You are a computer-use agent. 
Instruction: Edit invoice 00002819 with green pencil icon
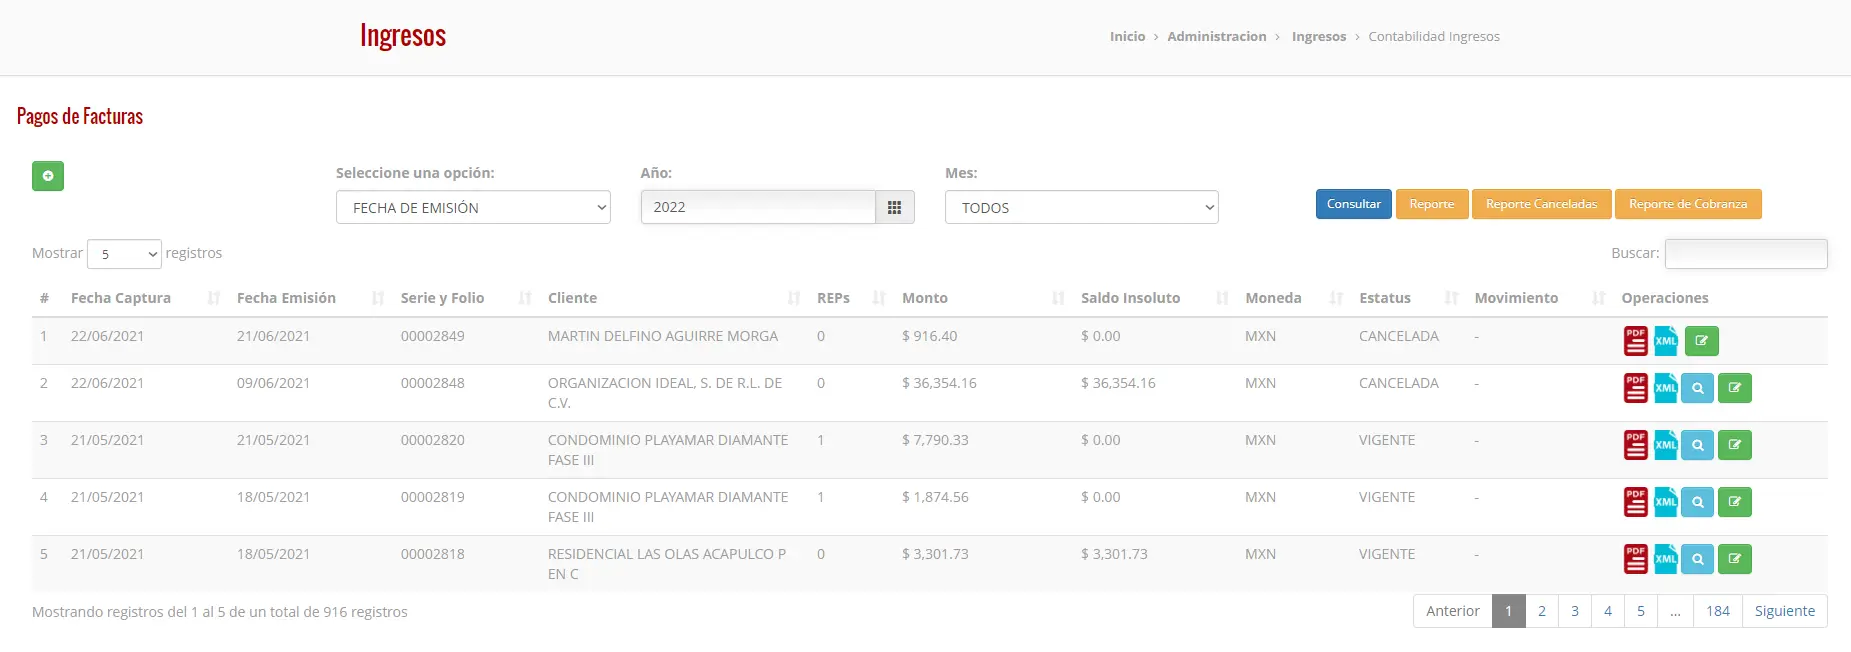click(1735, 502)
